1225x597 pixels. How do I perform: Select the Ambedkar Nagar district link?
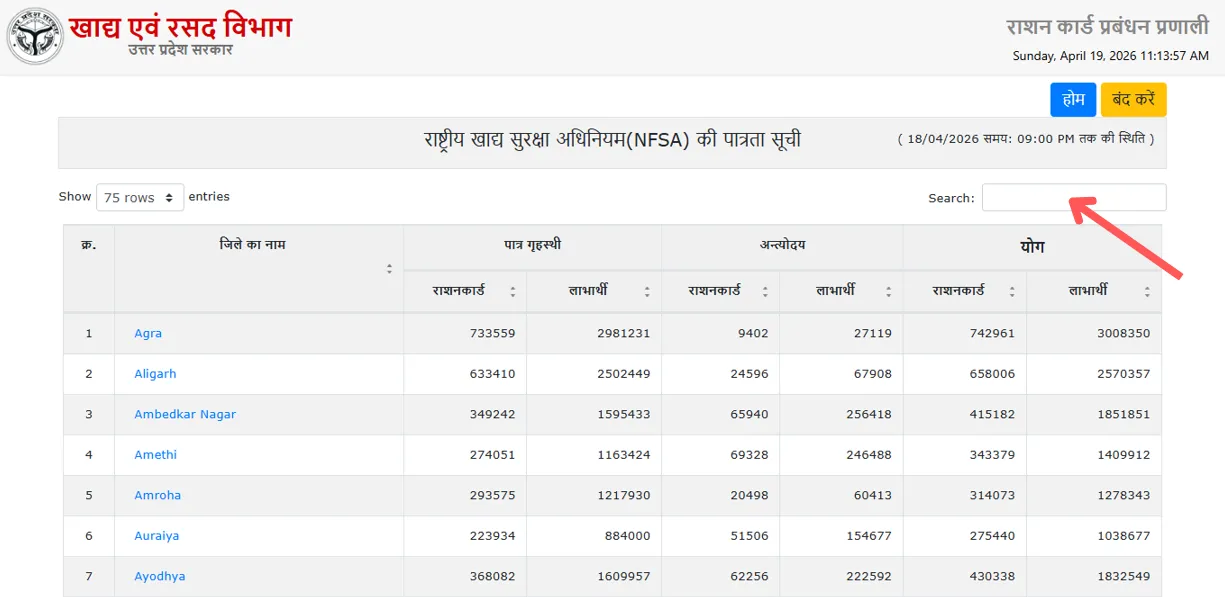[x=185, y=414]
